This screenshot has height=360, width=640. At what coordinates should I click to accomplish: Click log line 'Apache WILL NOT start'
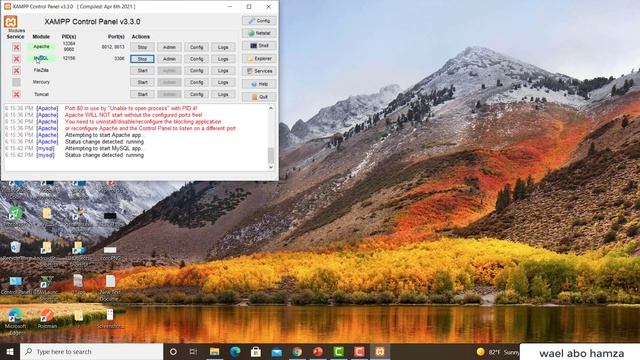133,115
